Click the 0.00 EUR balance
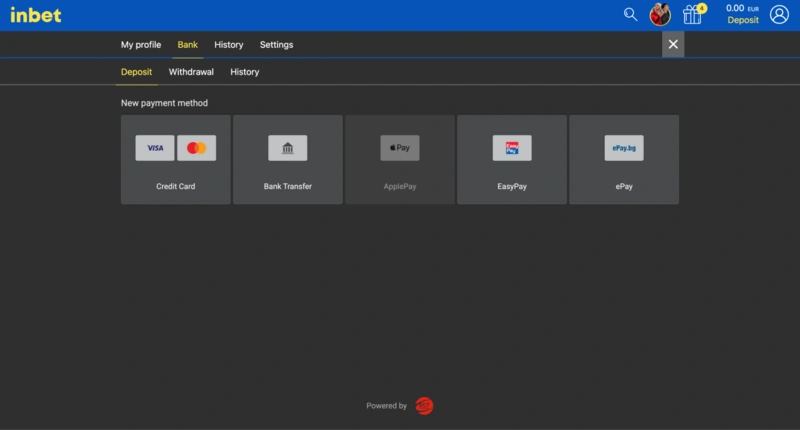 [x=742, y=8]
